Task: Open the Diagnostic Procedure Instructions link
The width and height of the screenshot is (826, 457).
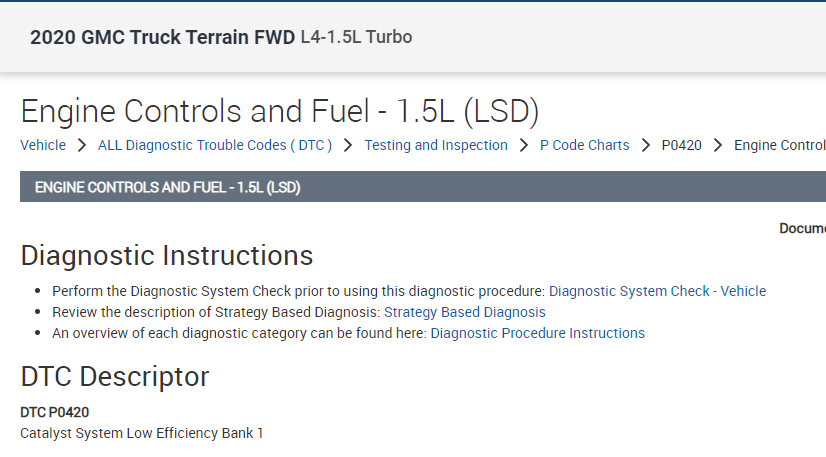Action: coord(537,333)
